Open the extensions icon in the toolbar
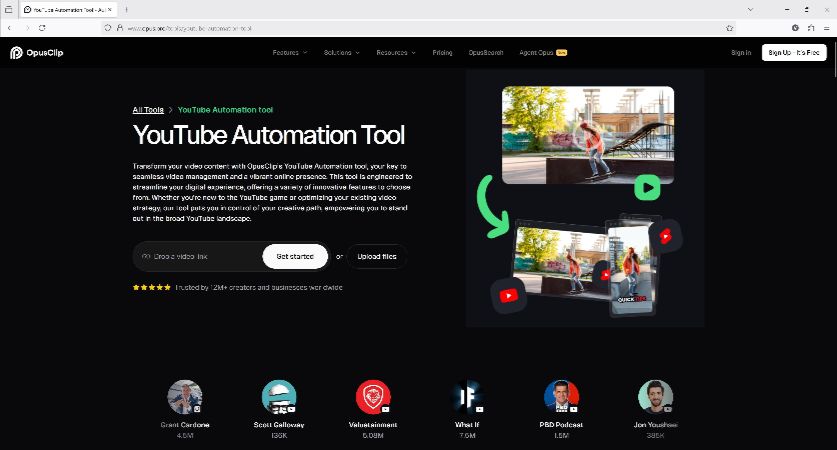Screen dimensions: 837x450 coord(811,28)
